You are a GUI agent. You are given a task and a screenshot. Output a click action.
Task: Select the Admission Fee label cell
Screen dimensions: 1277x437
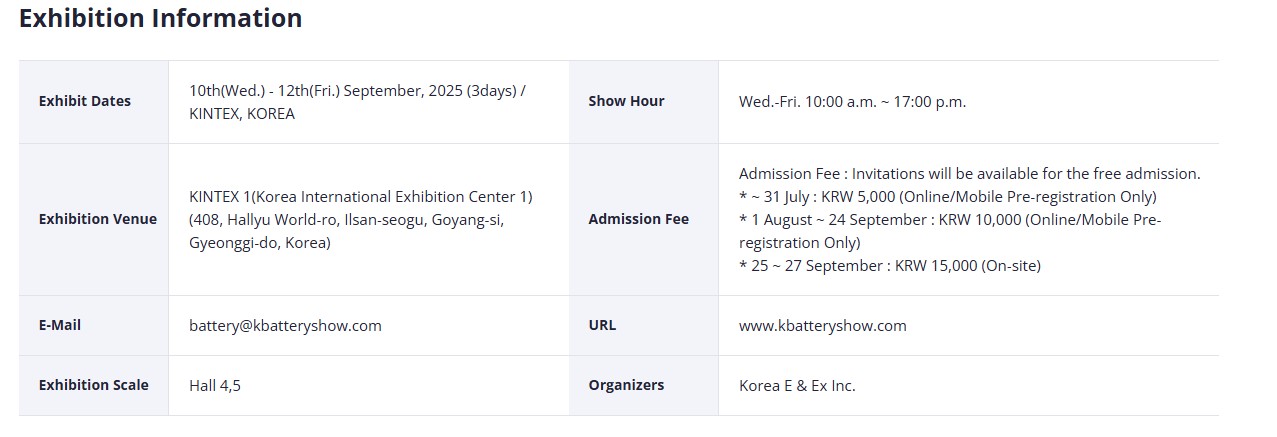point(644,219)
